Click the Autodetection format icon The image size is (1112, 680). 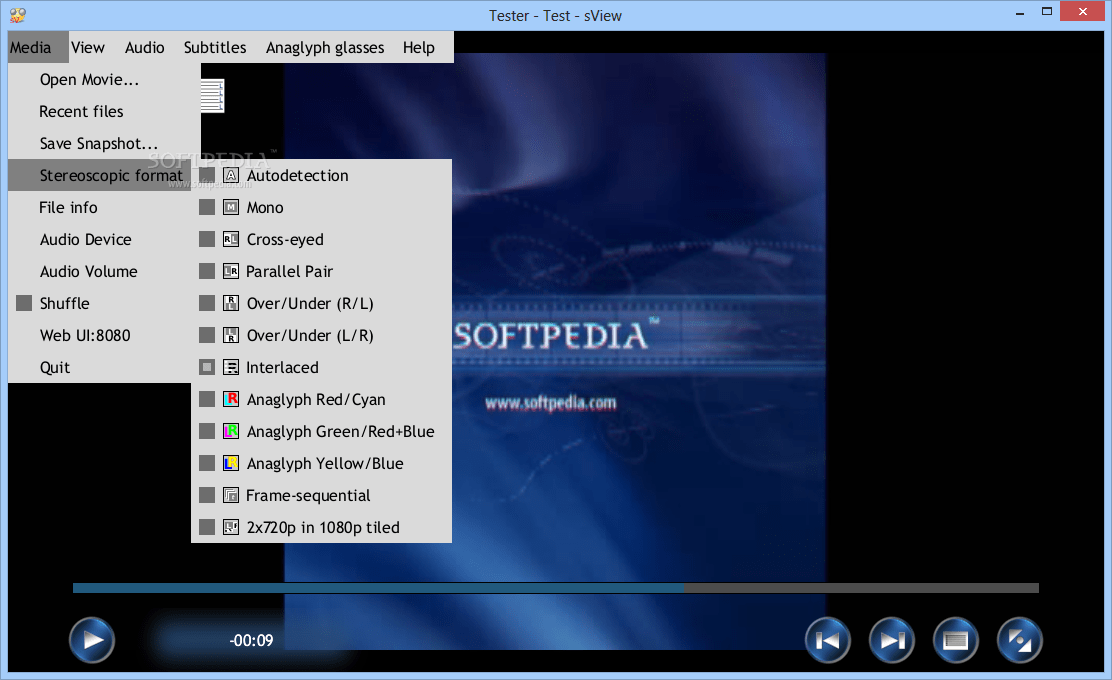(231, 175)
